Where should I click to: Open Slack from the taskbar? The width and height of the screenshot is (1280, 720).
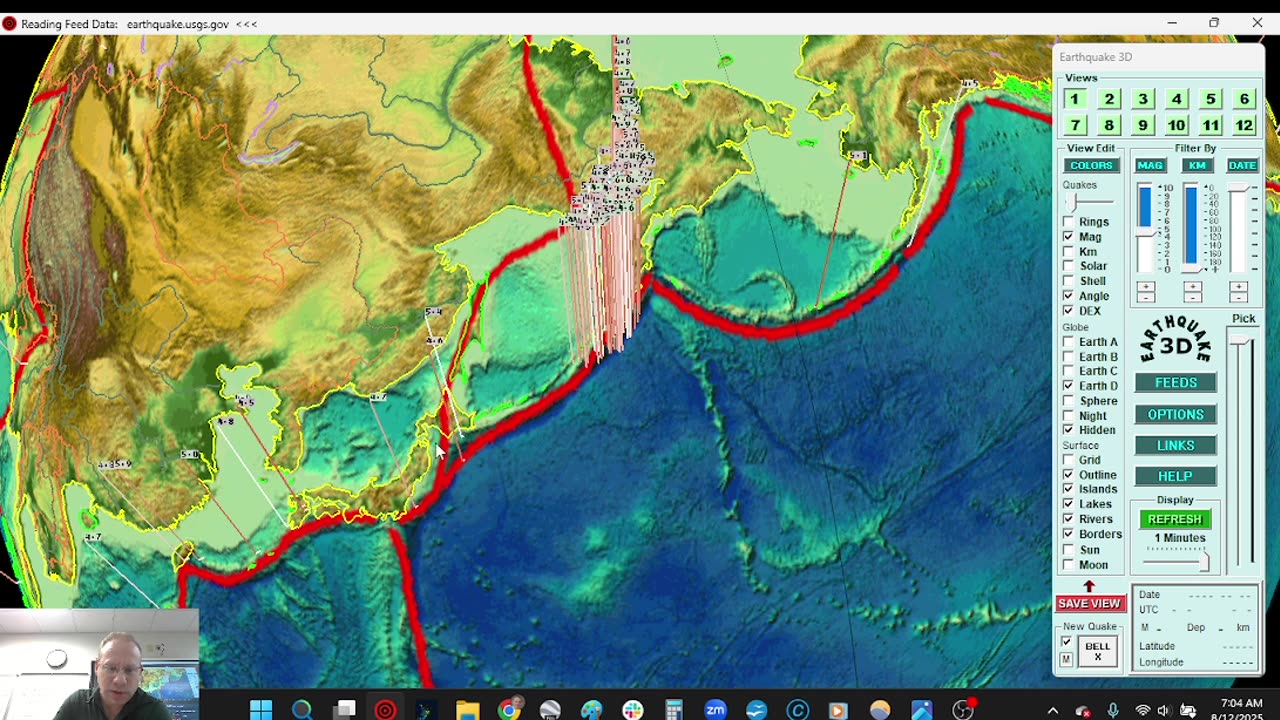click(633, 710)
